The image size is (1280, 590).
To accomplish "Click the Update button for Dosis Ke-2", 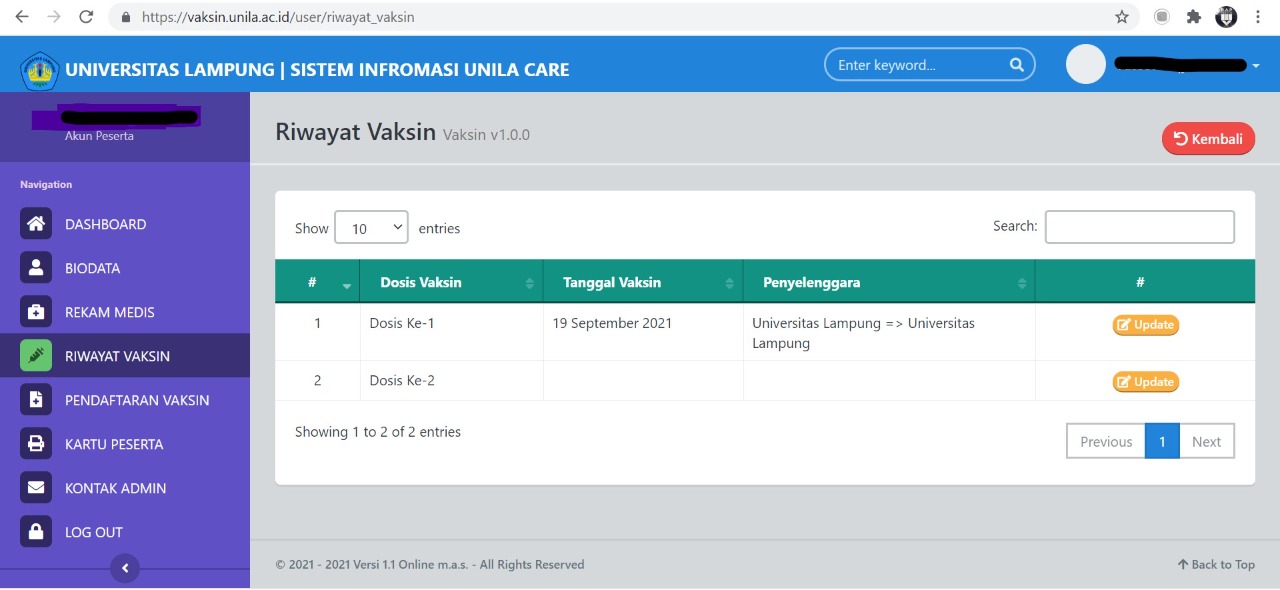I will coord(1145,382).
